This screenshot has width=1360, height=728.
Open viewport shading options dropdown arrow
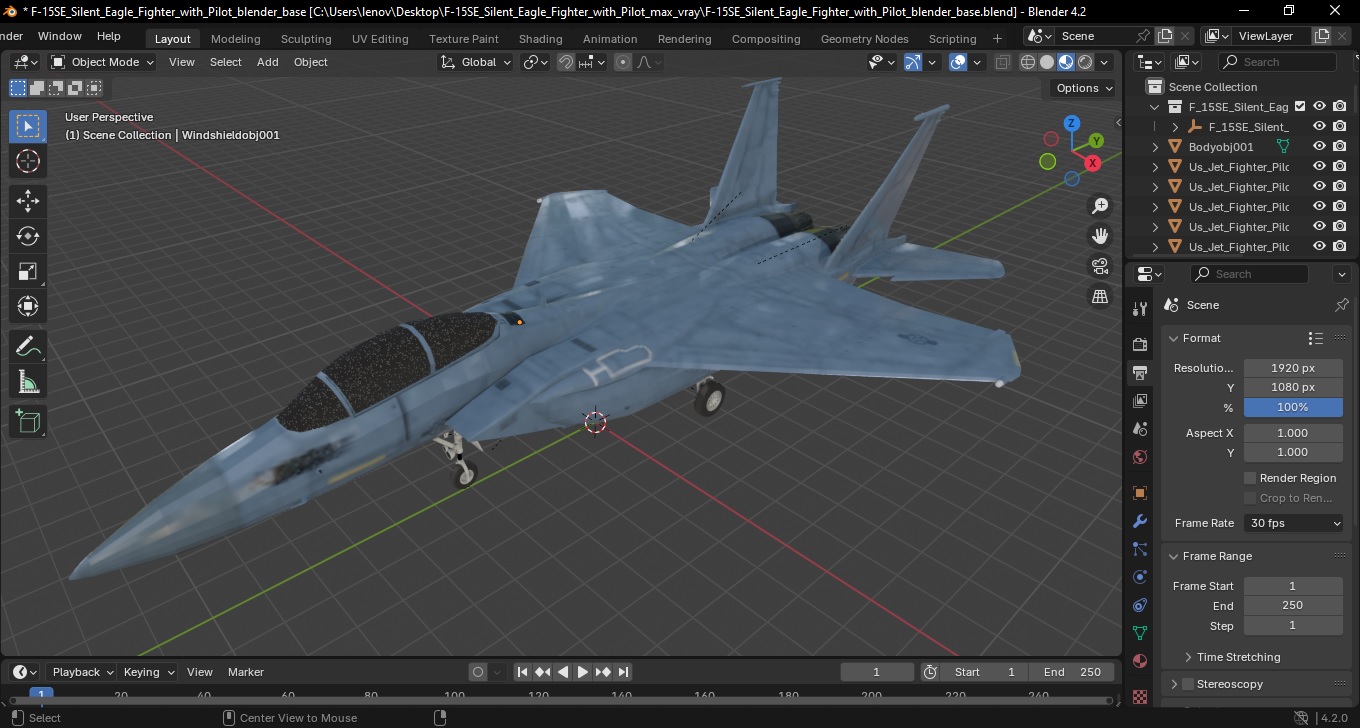[1104, 62]
